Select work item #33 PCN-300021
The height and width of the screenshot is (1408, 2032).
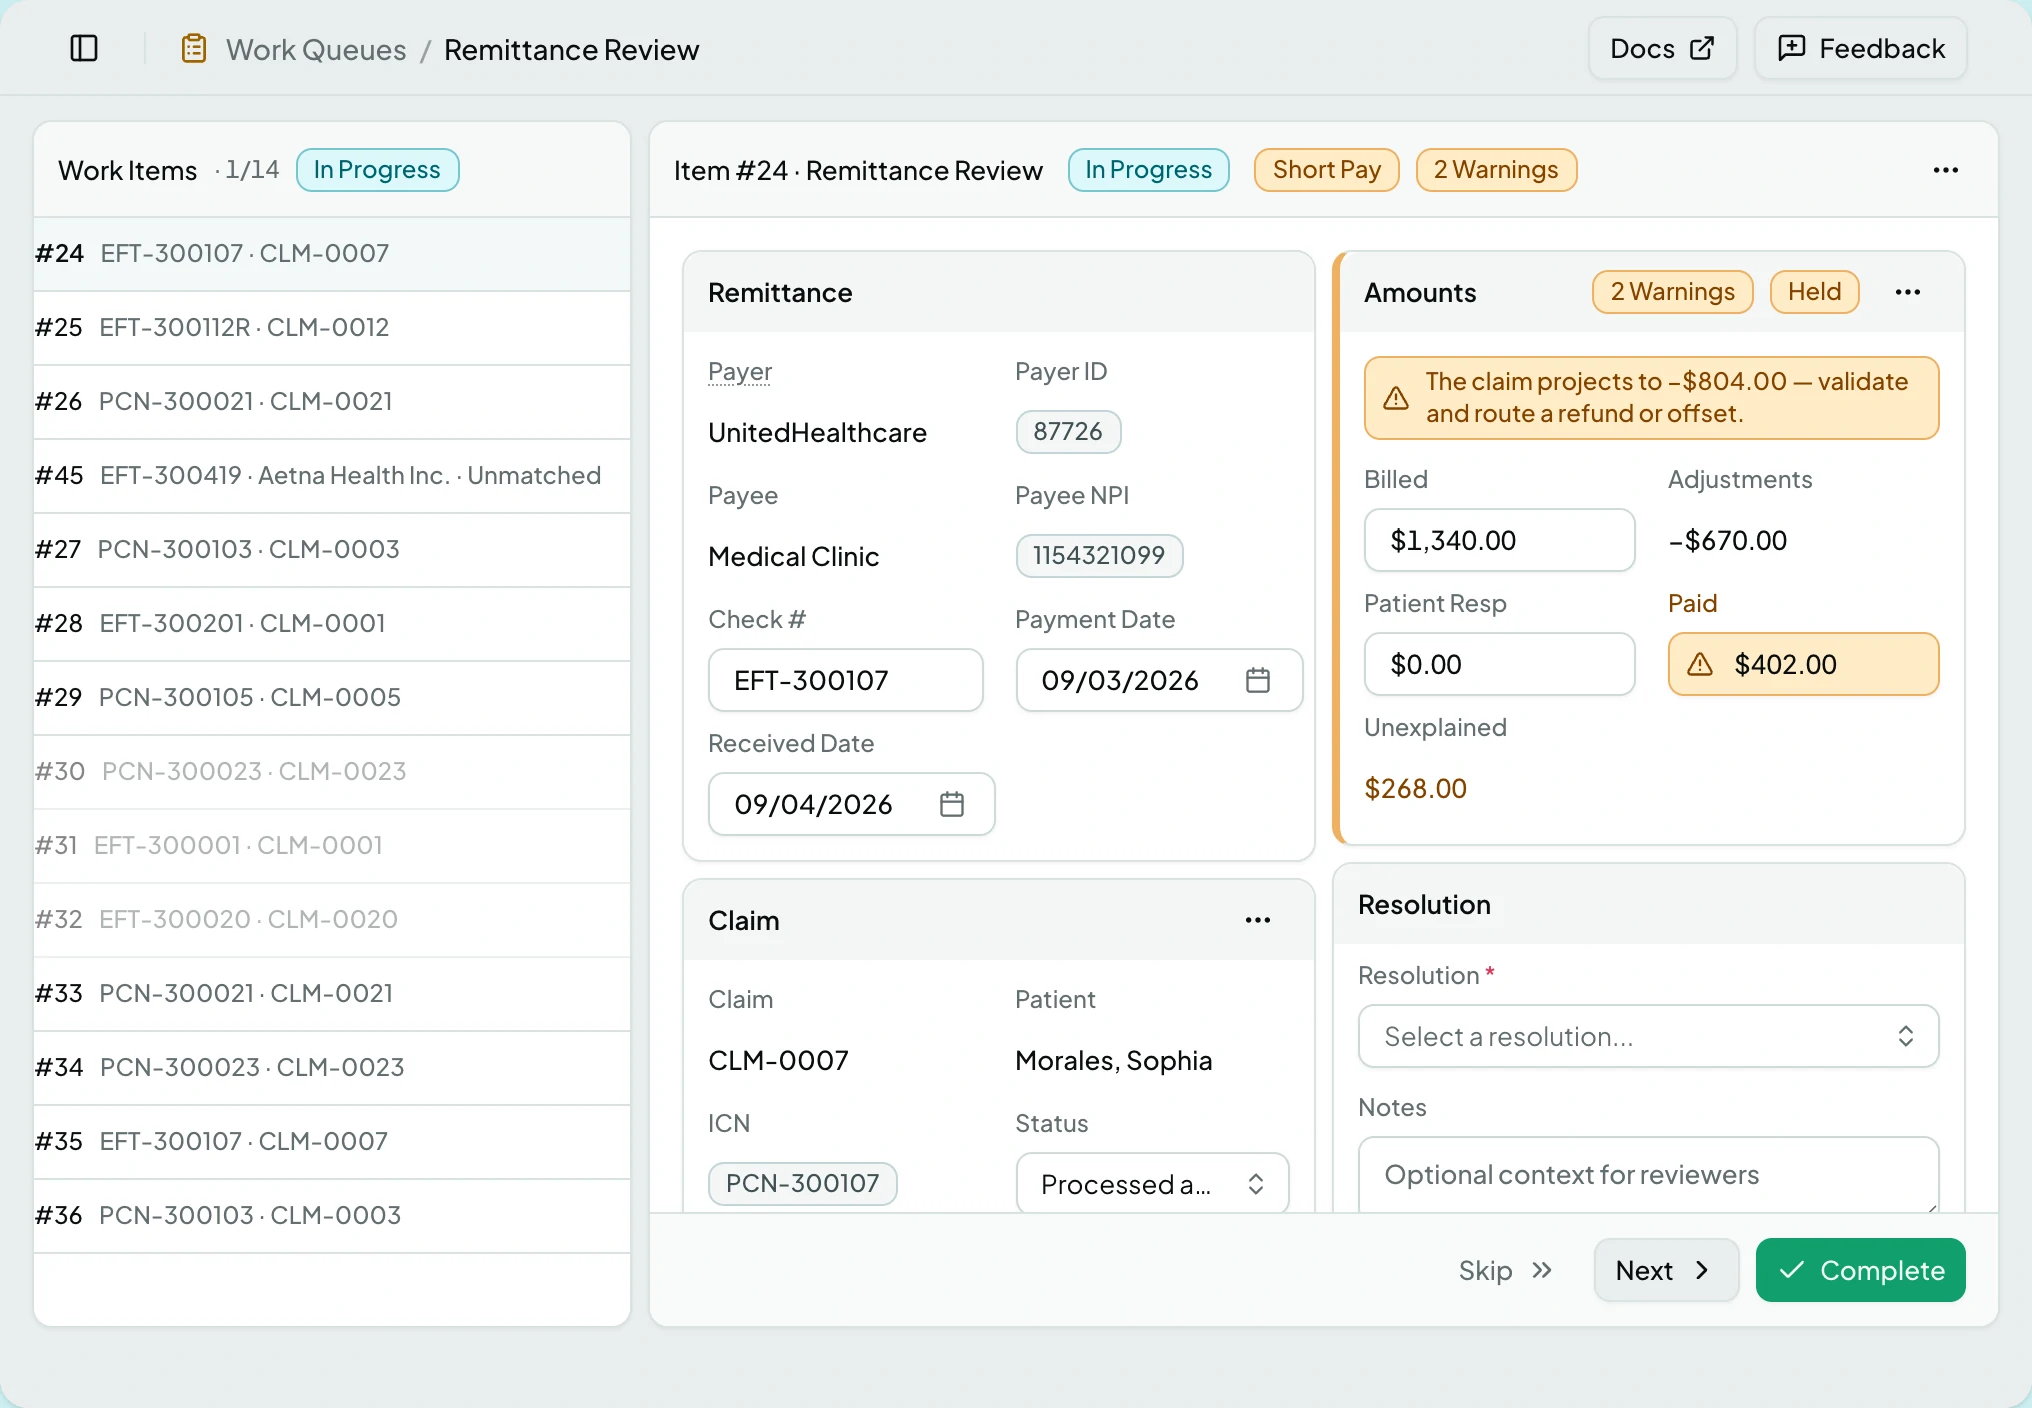click(x=332, y=994)
